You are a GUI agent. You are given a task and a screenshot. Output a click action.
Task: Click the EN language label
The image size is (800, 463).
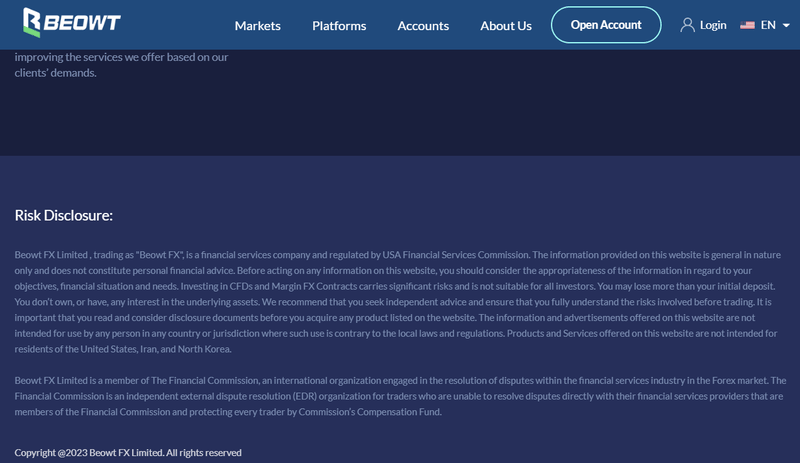(x=768, y=25)
